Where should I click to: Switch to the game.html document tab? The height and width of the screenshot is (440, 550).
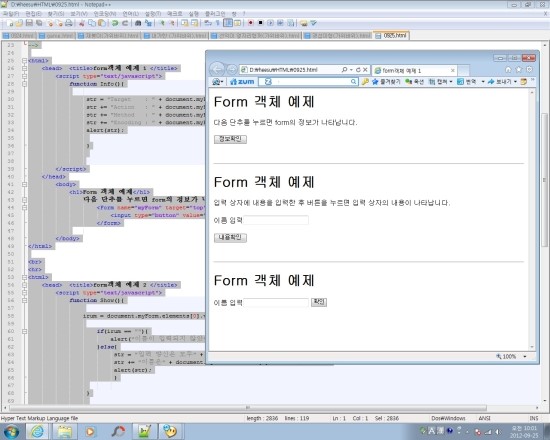pyautogui.click(x=56, y=35)
